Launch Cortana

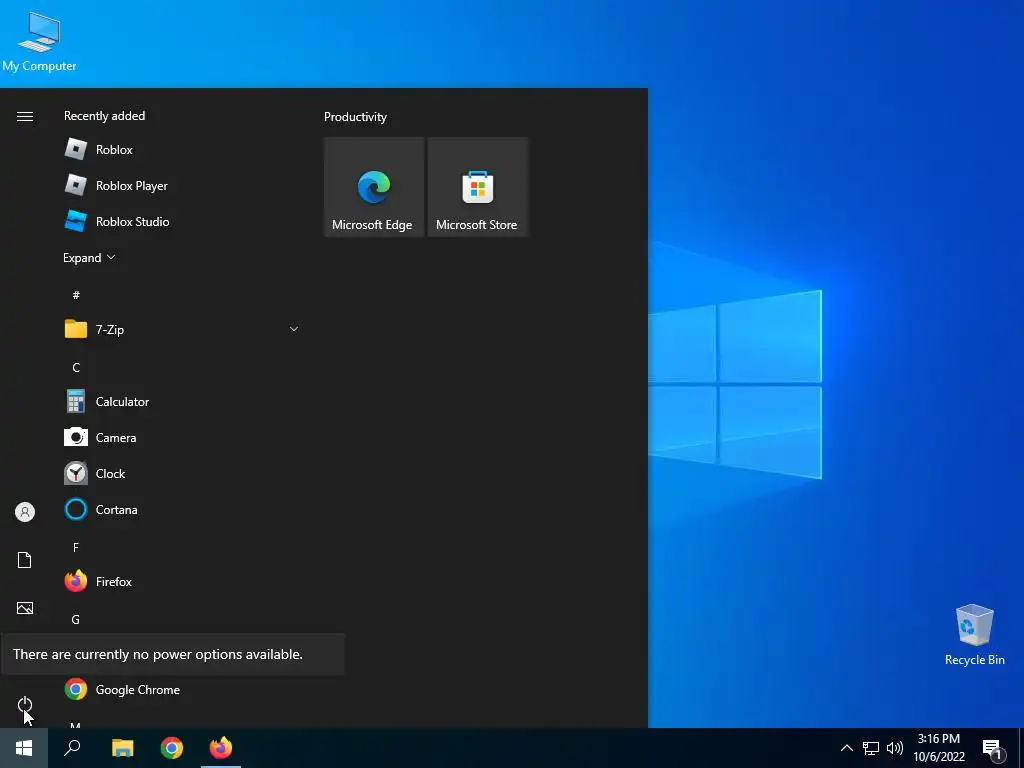pyautogui.click(x=182, y=509)
